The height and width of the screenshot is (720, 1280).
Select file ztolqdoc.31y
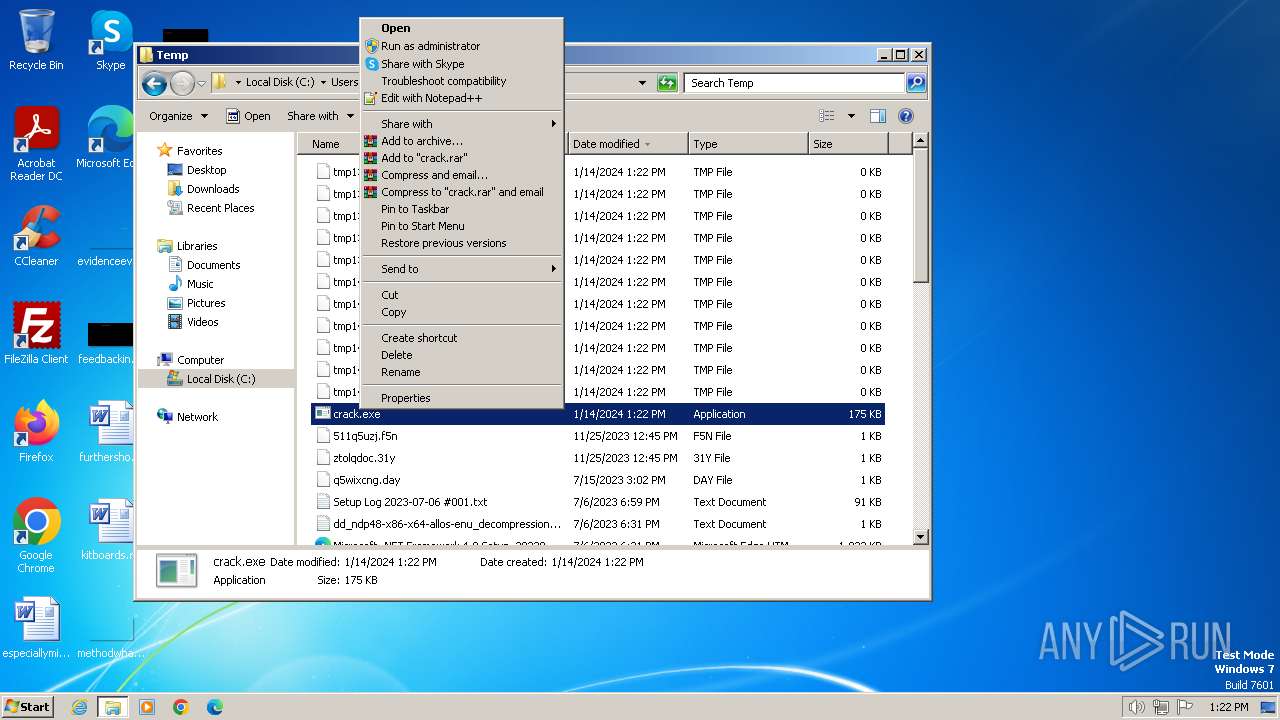(598, 458)
